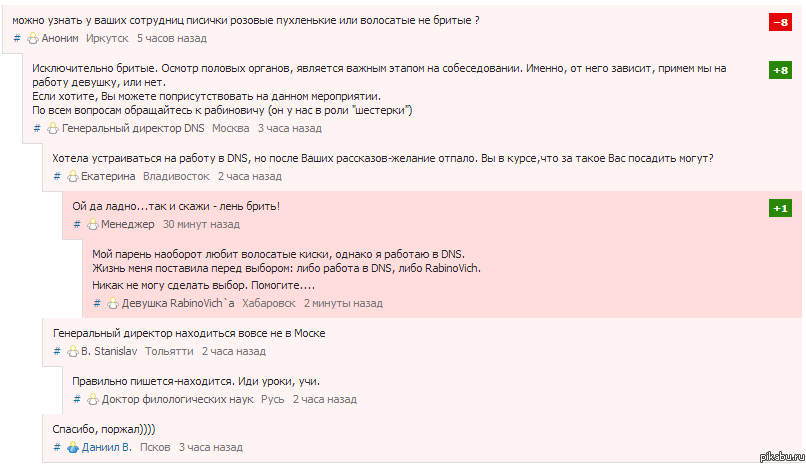This screenshot has width=806, height=464.
Task: Click the city label Тольятти
Action: pos(169,352)
